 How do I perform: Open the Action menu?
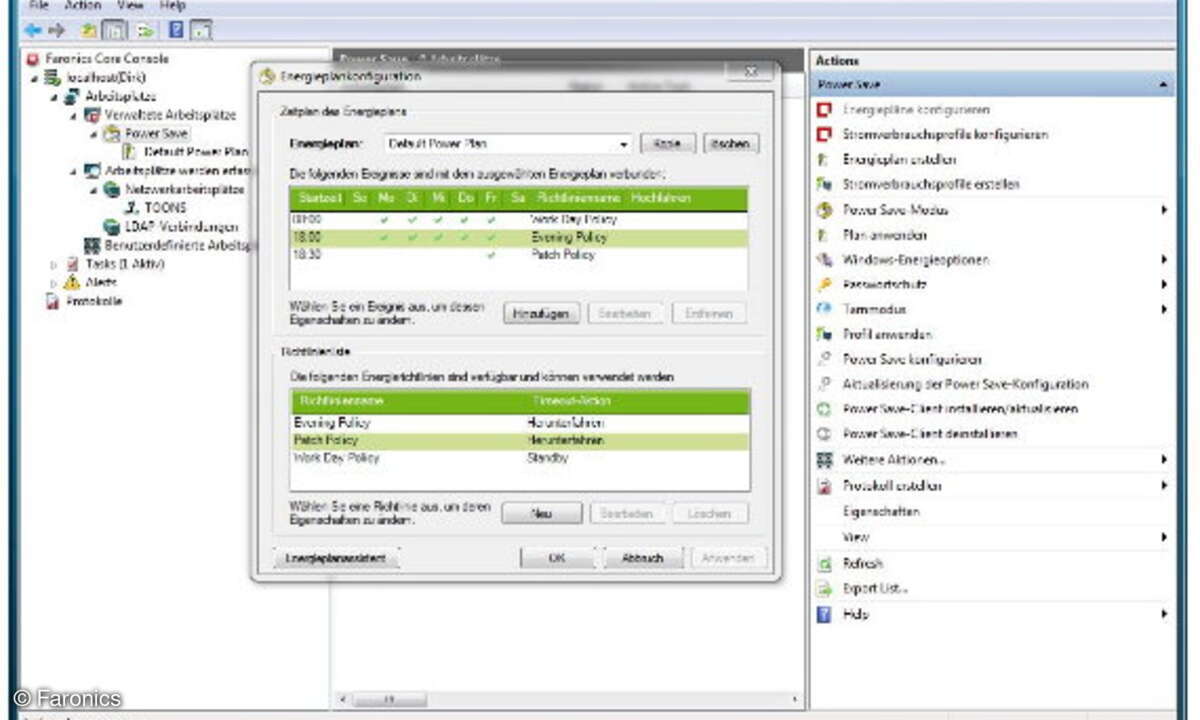point(83,6)
